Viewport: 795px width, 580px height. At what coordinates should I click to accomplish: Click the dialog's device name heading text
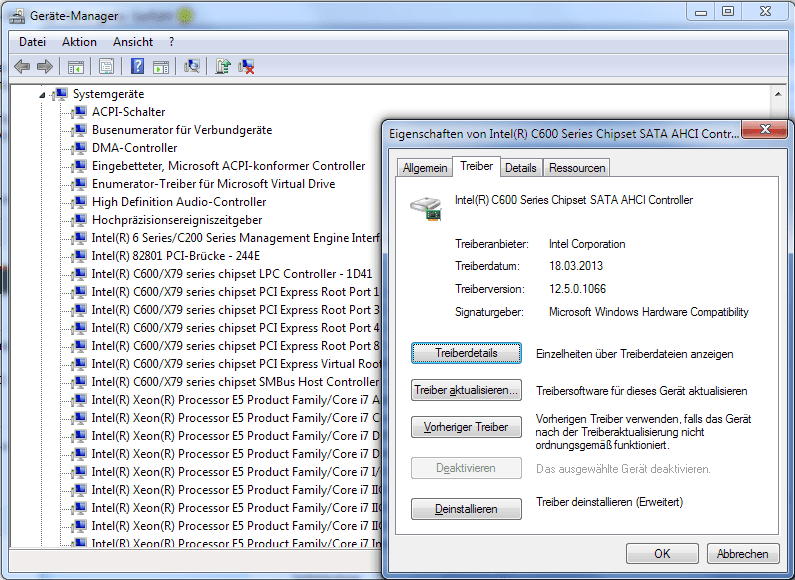pos(574,200)
